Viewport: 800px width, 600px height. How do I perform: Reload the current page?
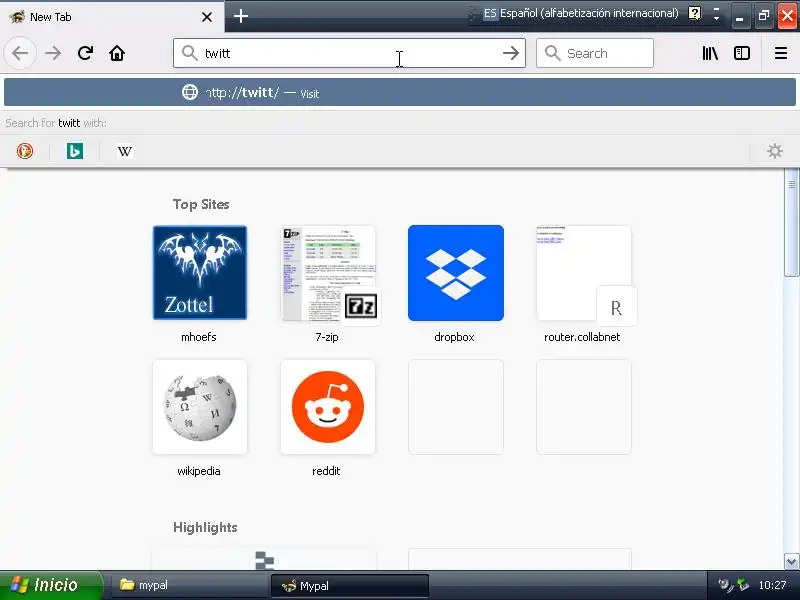85,53
